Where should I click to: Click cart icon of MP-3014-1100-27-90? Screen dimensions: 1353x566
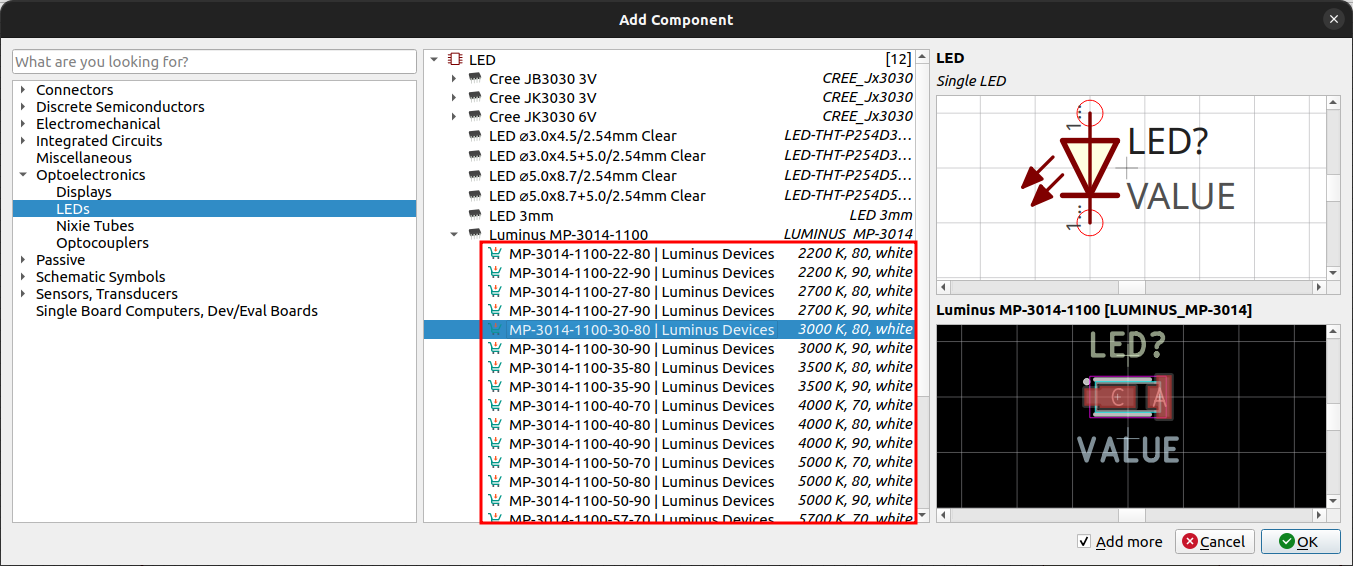coord(495,311)
